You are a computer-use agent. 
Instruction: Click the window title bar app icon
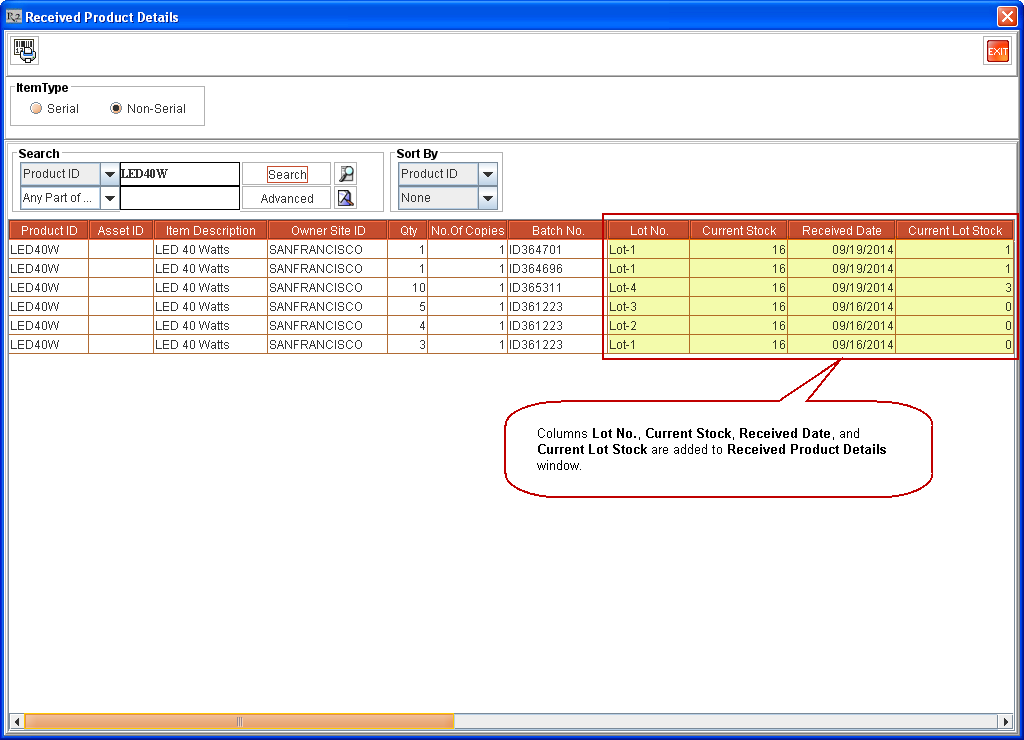(x=14, y=17)
